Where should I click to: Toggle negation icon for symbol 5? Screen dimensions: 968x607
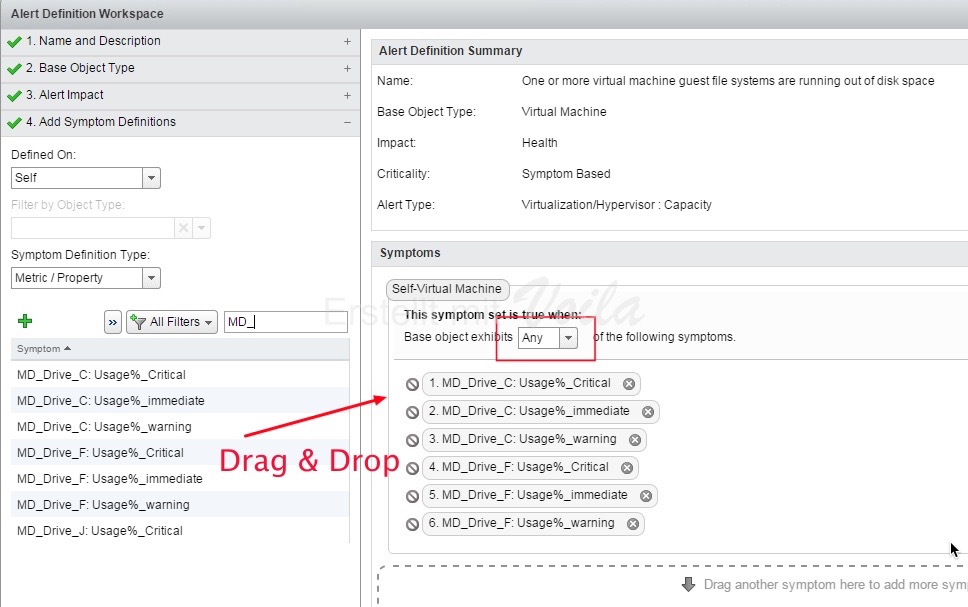tap(412, 496)
